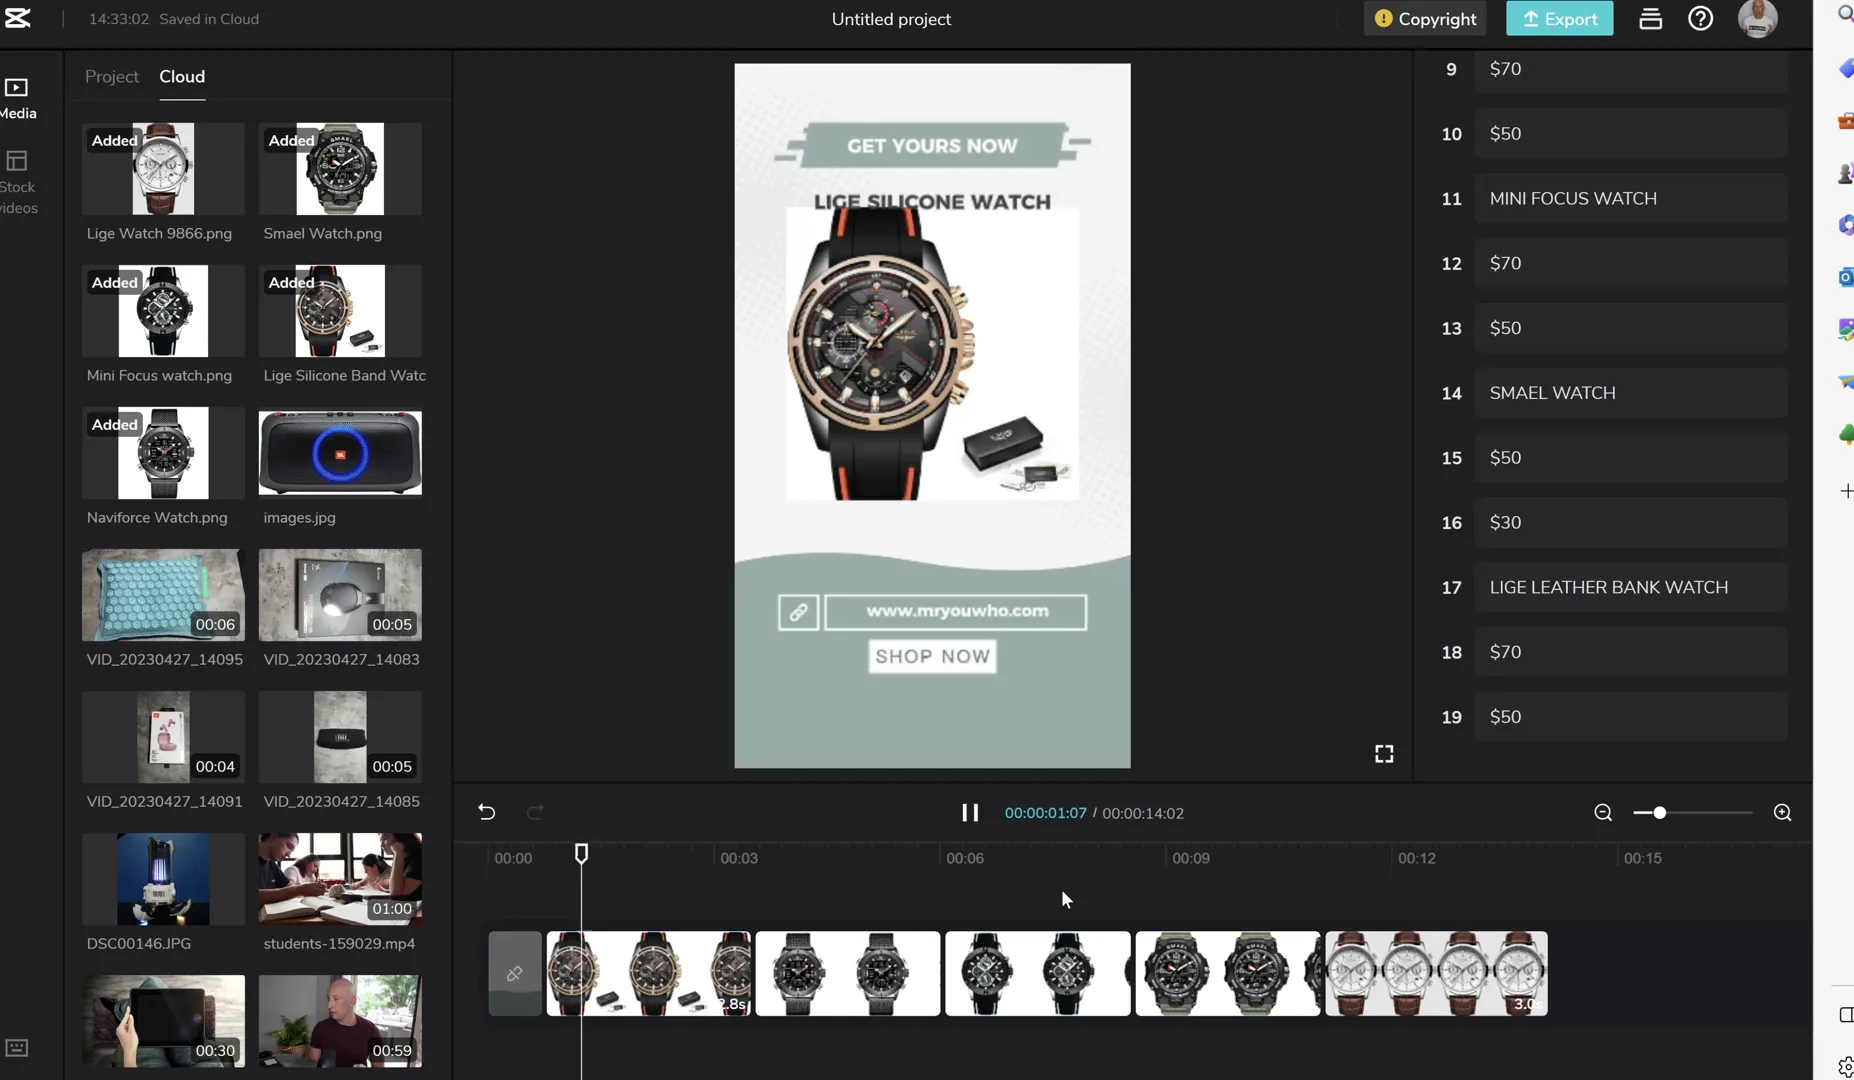Edit text field 16 with $30
Screen dimensions: 1854x1080
pos(1630,523)
